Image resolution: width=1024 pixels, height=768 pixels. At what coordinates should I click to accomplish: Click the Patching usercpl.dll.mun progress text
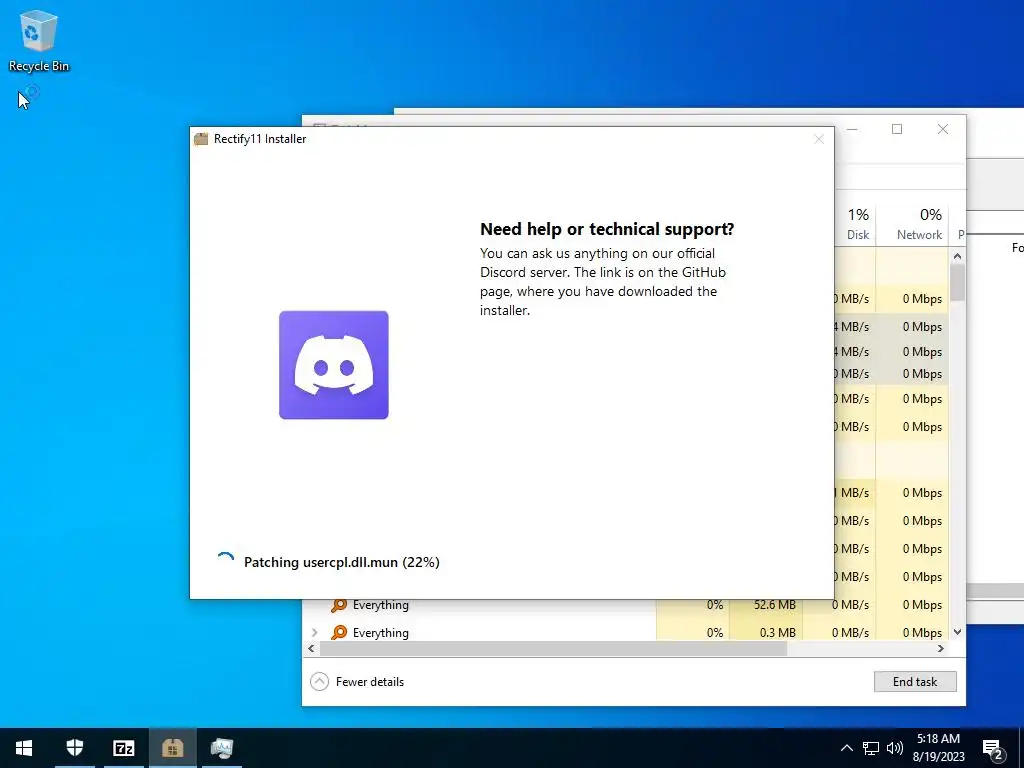point(342,562)
